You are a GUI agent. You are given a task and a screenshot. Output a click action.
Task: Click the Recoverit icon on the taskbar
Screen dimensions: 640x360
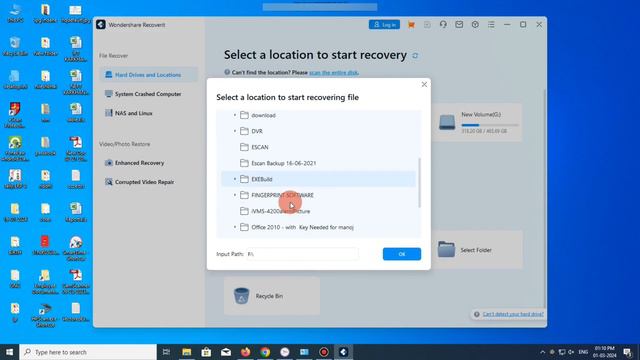point(343,352)
